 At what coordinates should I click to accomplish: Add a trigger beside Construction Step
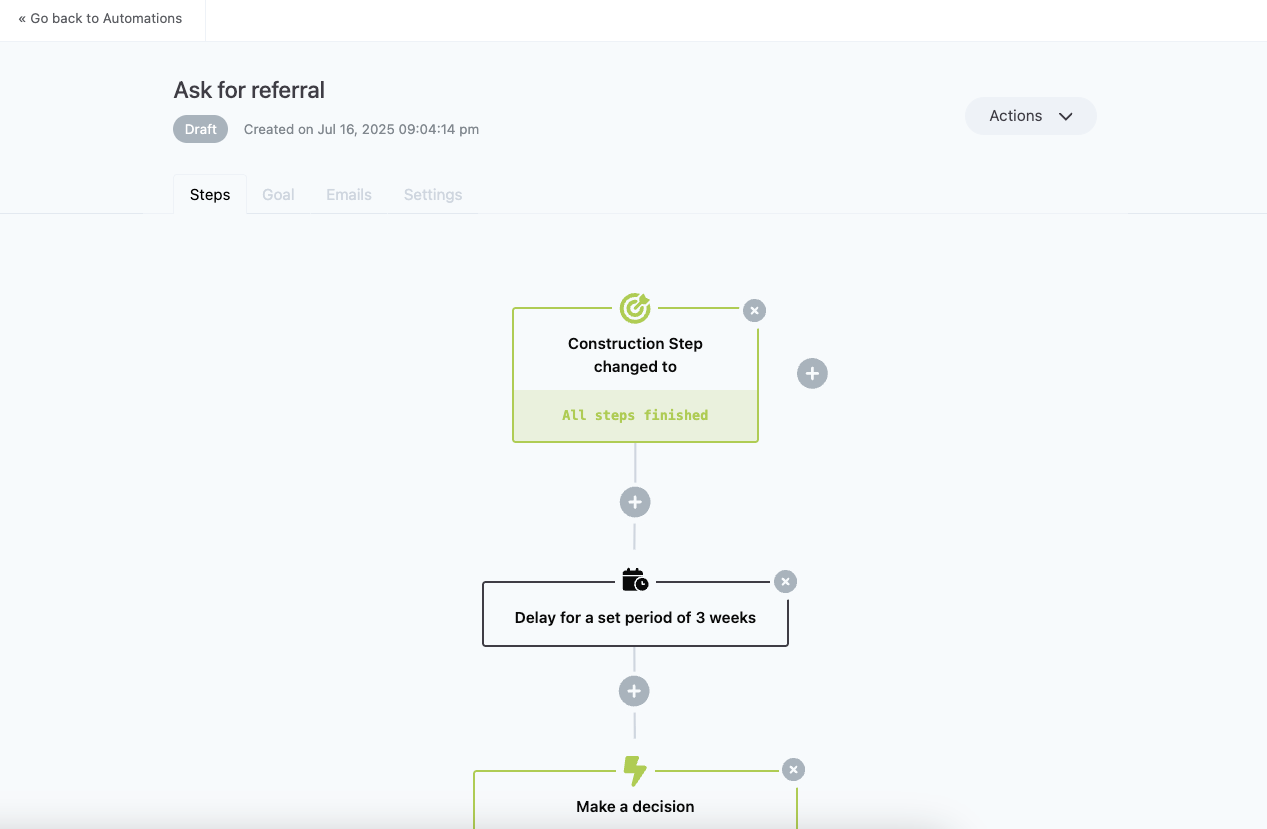pyautogui.click(x=812, y=374)
